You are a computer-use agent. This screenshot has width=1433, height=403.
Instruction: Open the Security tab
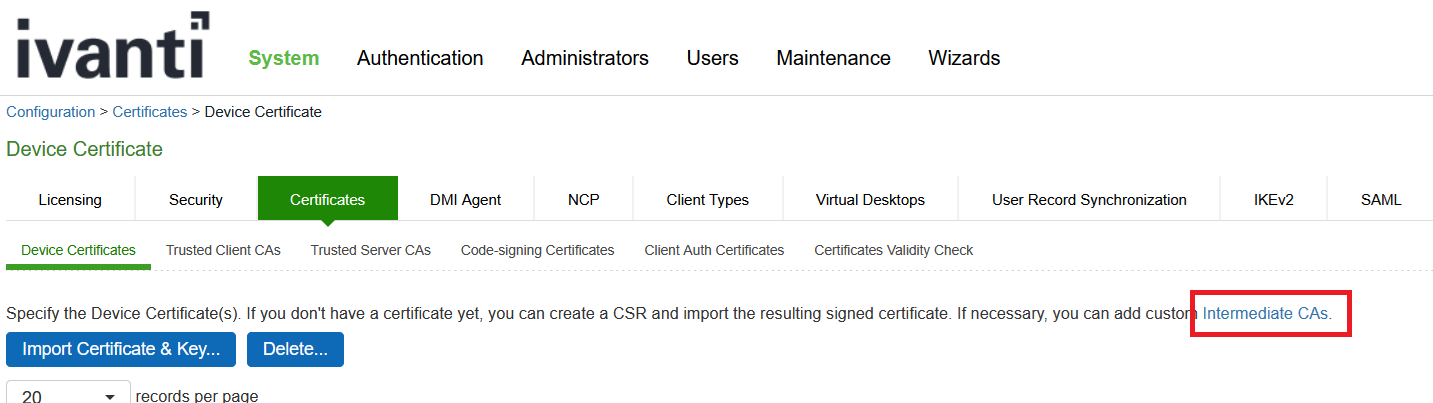pos(196,199)
